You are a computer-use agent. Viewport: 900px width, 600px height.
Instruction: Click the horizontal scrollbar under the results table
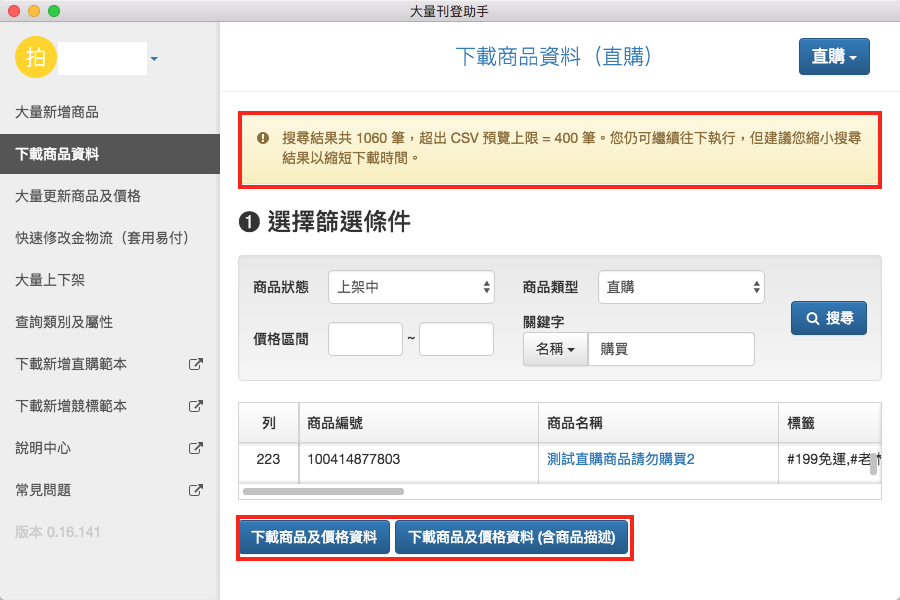point(324,492)
